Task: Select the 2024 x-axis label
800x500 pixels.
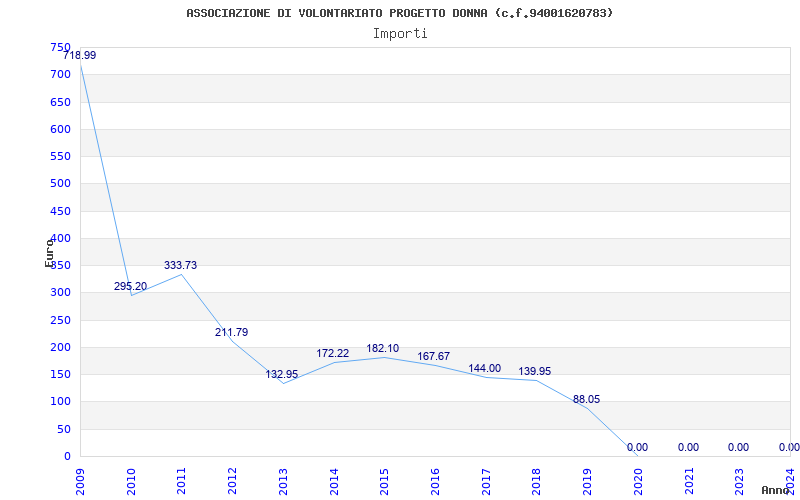Action: coord(790,481)
